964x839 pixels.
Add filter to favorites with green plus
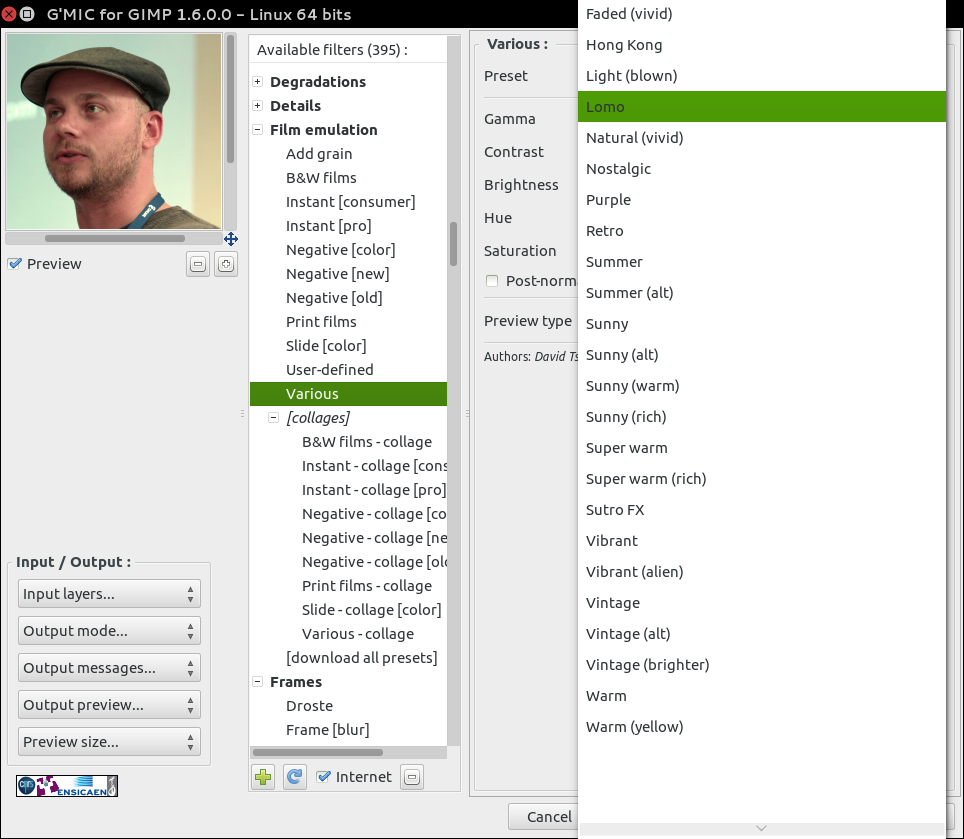click(x=263, y=777)
